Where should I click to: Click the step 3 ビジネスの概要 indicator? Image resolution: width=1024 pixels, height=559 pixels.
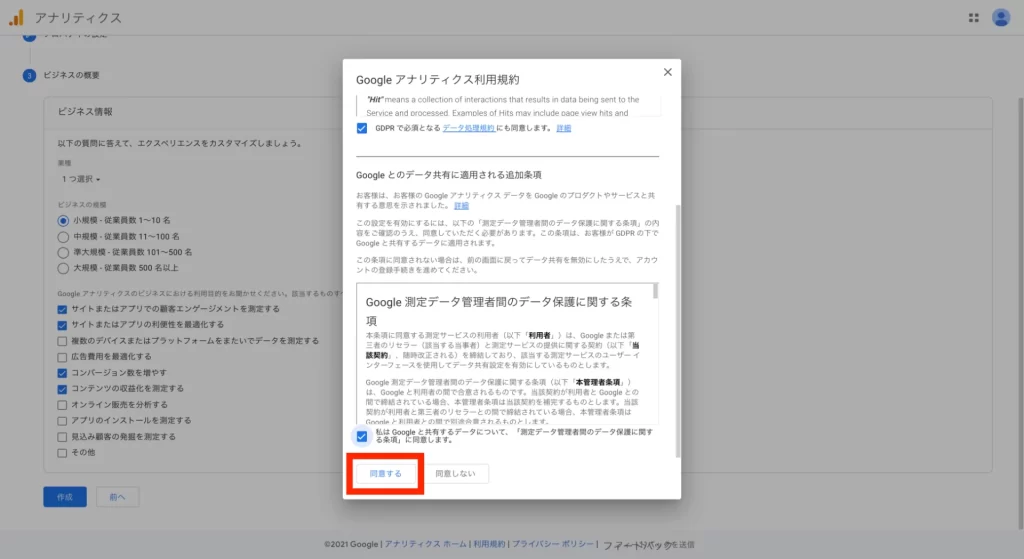pos(30,75)
